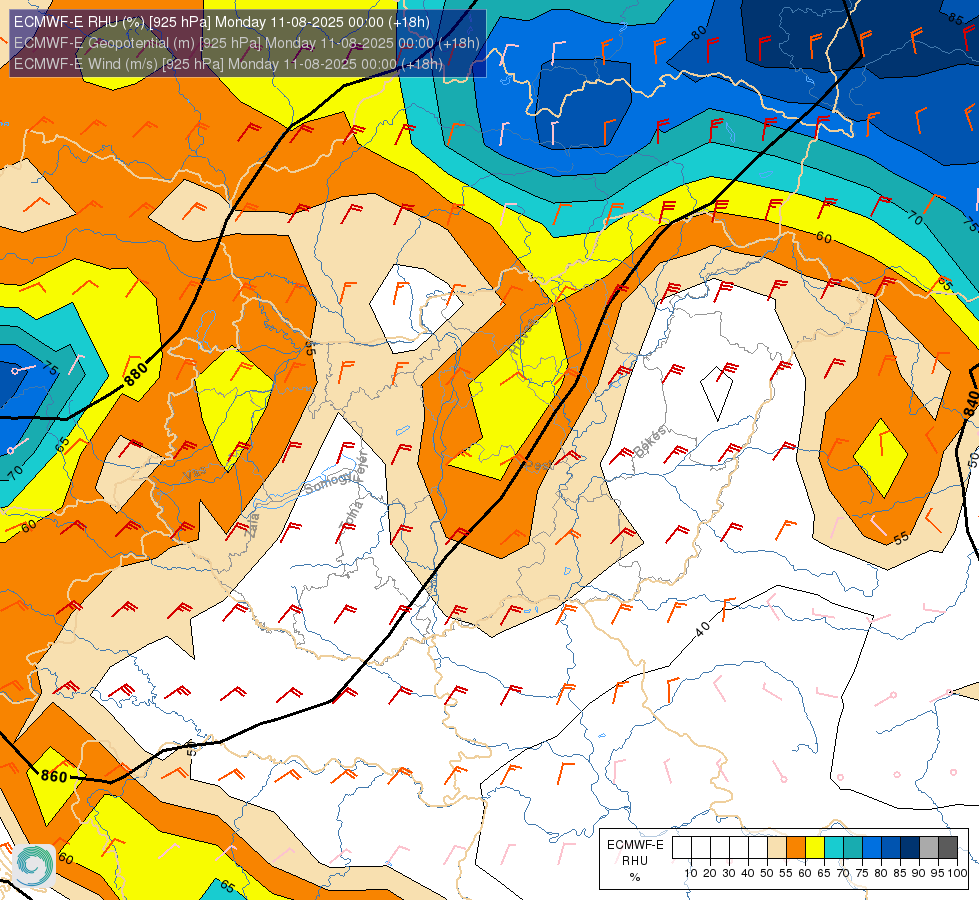
Task: Click the legend value label 10
Action: pos(691,873)
